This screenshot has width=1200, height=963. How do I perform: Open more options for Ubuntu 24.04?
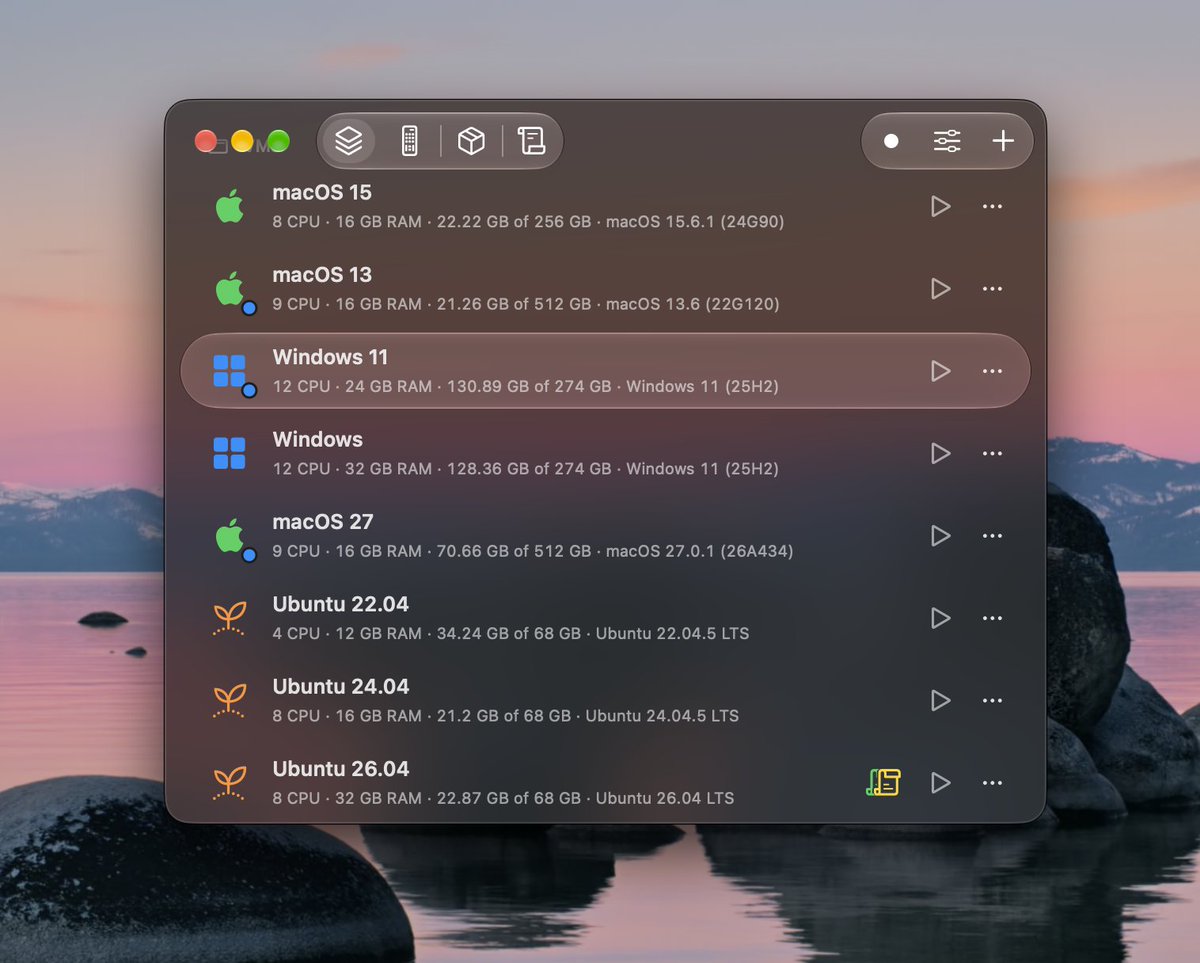(x=992, y=700)
